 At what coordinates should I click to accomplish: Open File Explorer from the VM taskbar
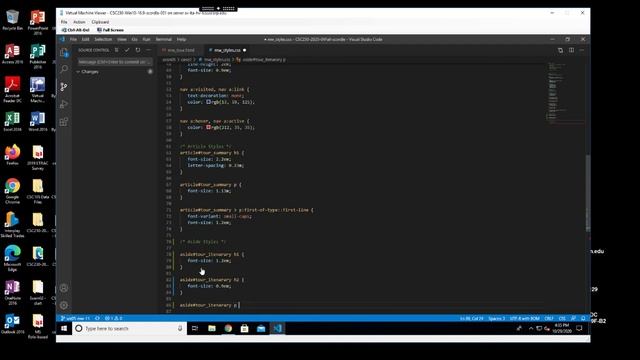click(211, 328)
